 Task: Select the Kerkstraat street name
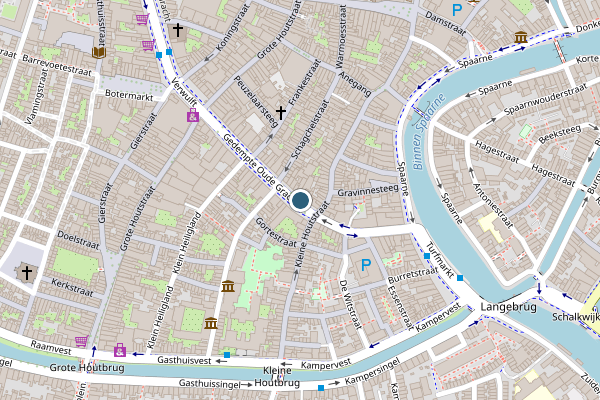(72, 287)
